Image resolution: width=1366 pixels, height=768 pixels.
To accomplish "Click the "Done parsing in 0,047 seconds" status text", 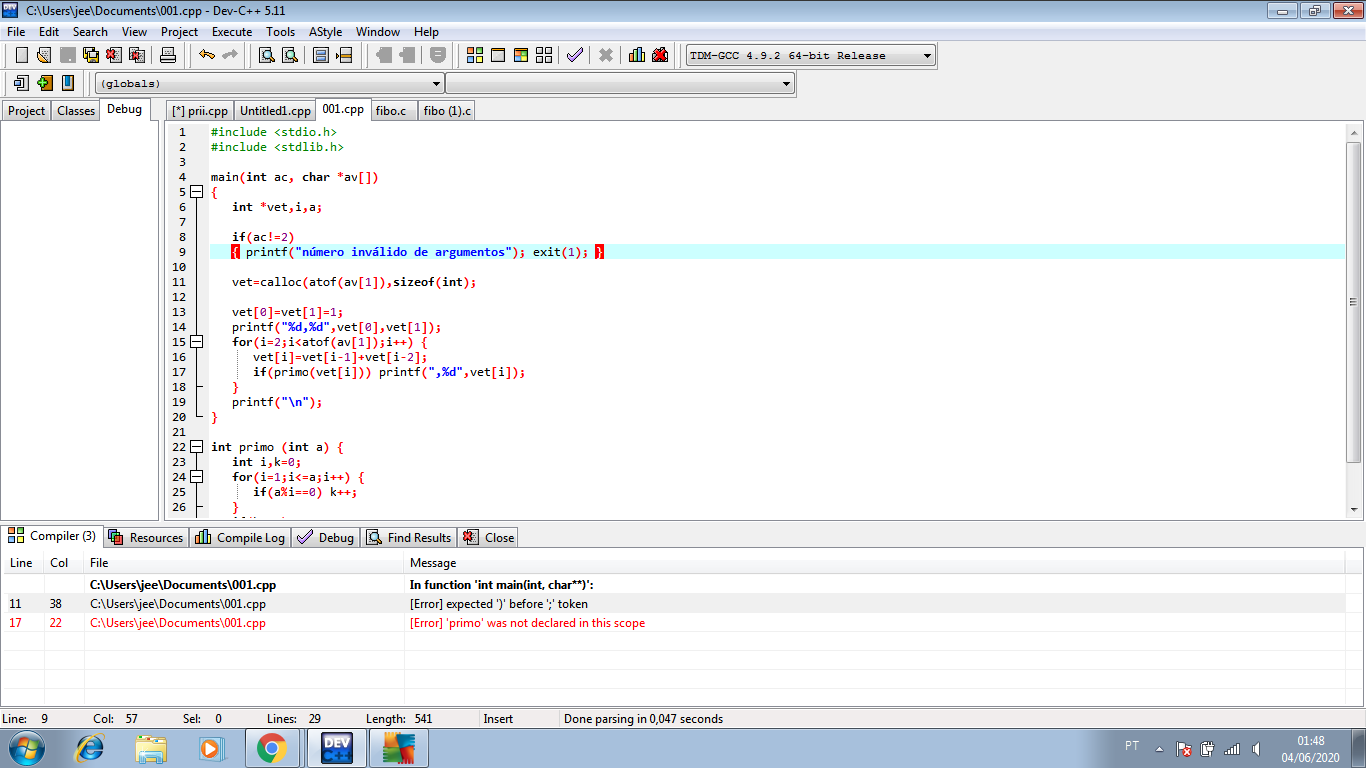I will [643, 719].
